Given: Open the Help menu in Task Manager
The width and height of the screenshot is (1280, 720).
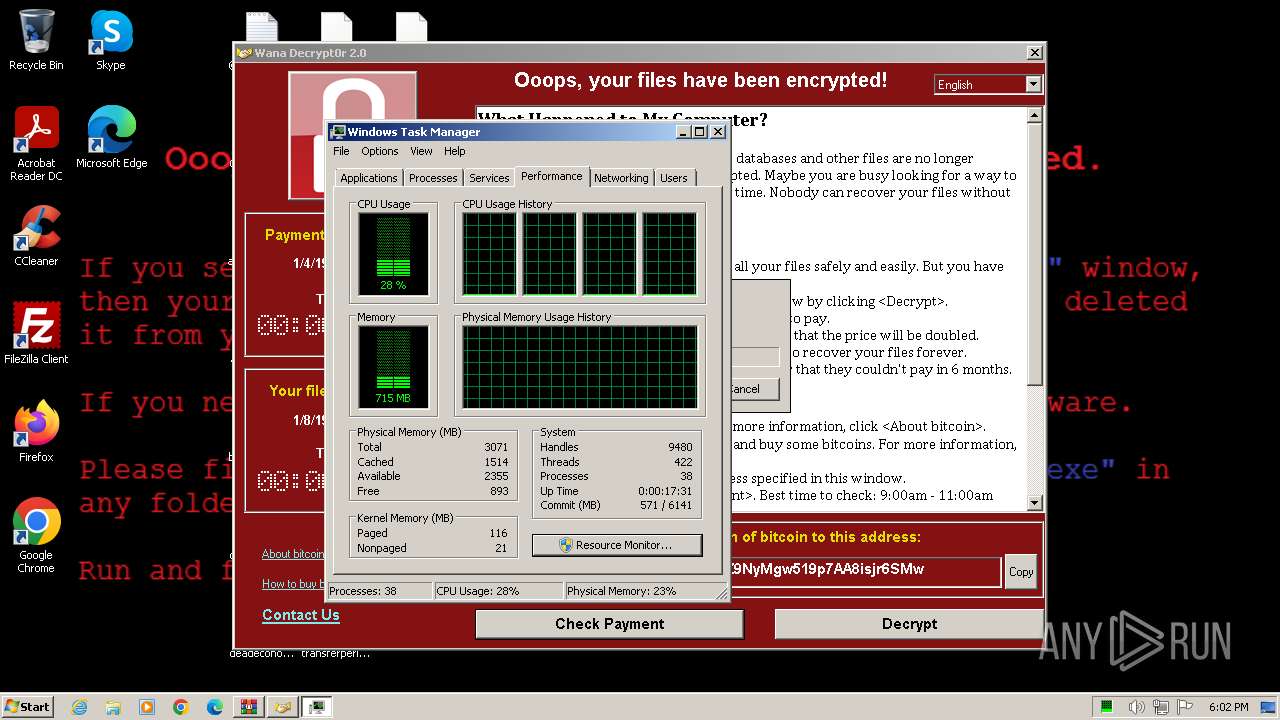Looking at the screenshot, I should (x=455, y=151).
